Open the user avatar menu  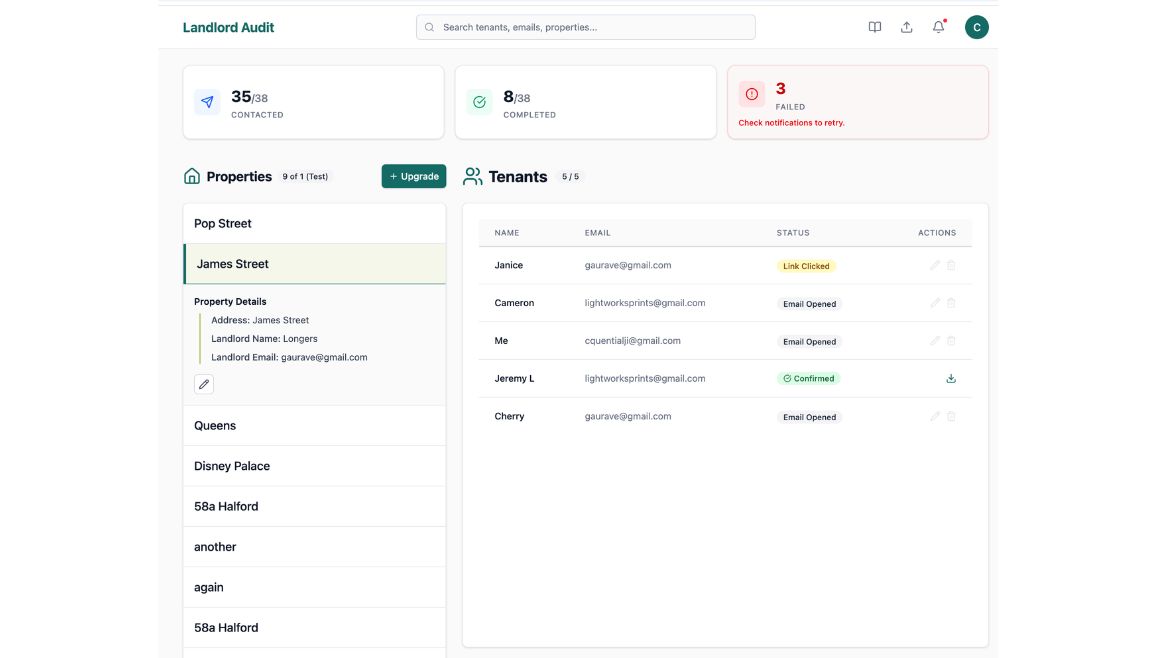coord(976,27)
